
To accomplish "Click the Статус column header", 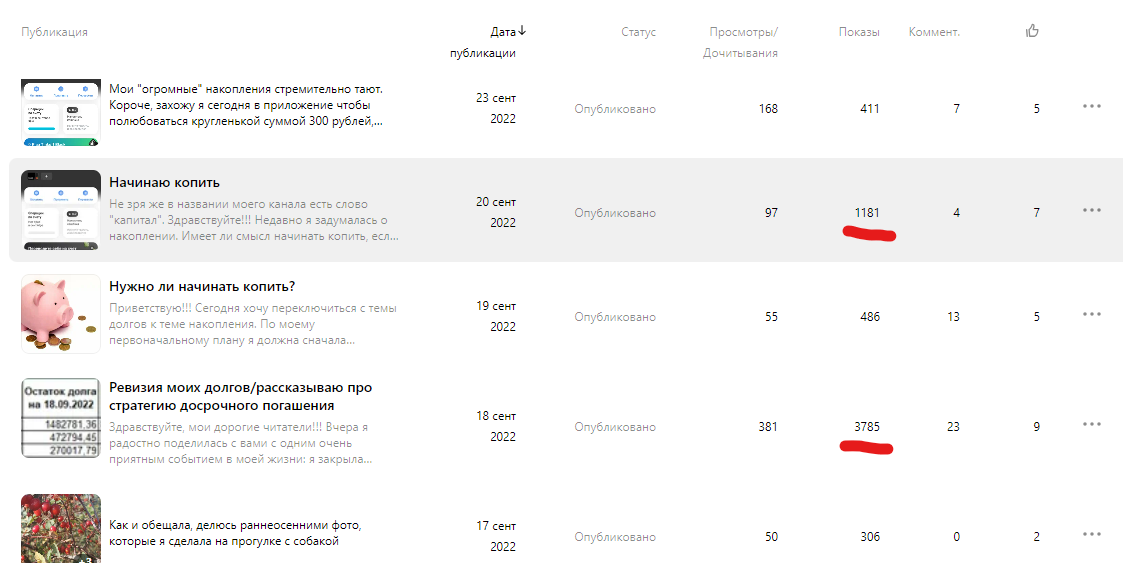I will click(x=638, y=32).
